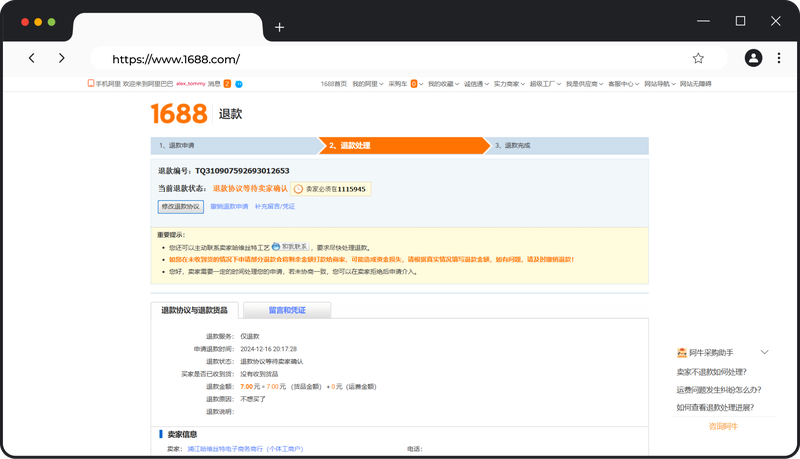Screen dimensions: 800x459
Task: Click the browser back arrow
Action: pyautogui.click(x=32, y=59)
